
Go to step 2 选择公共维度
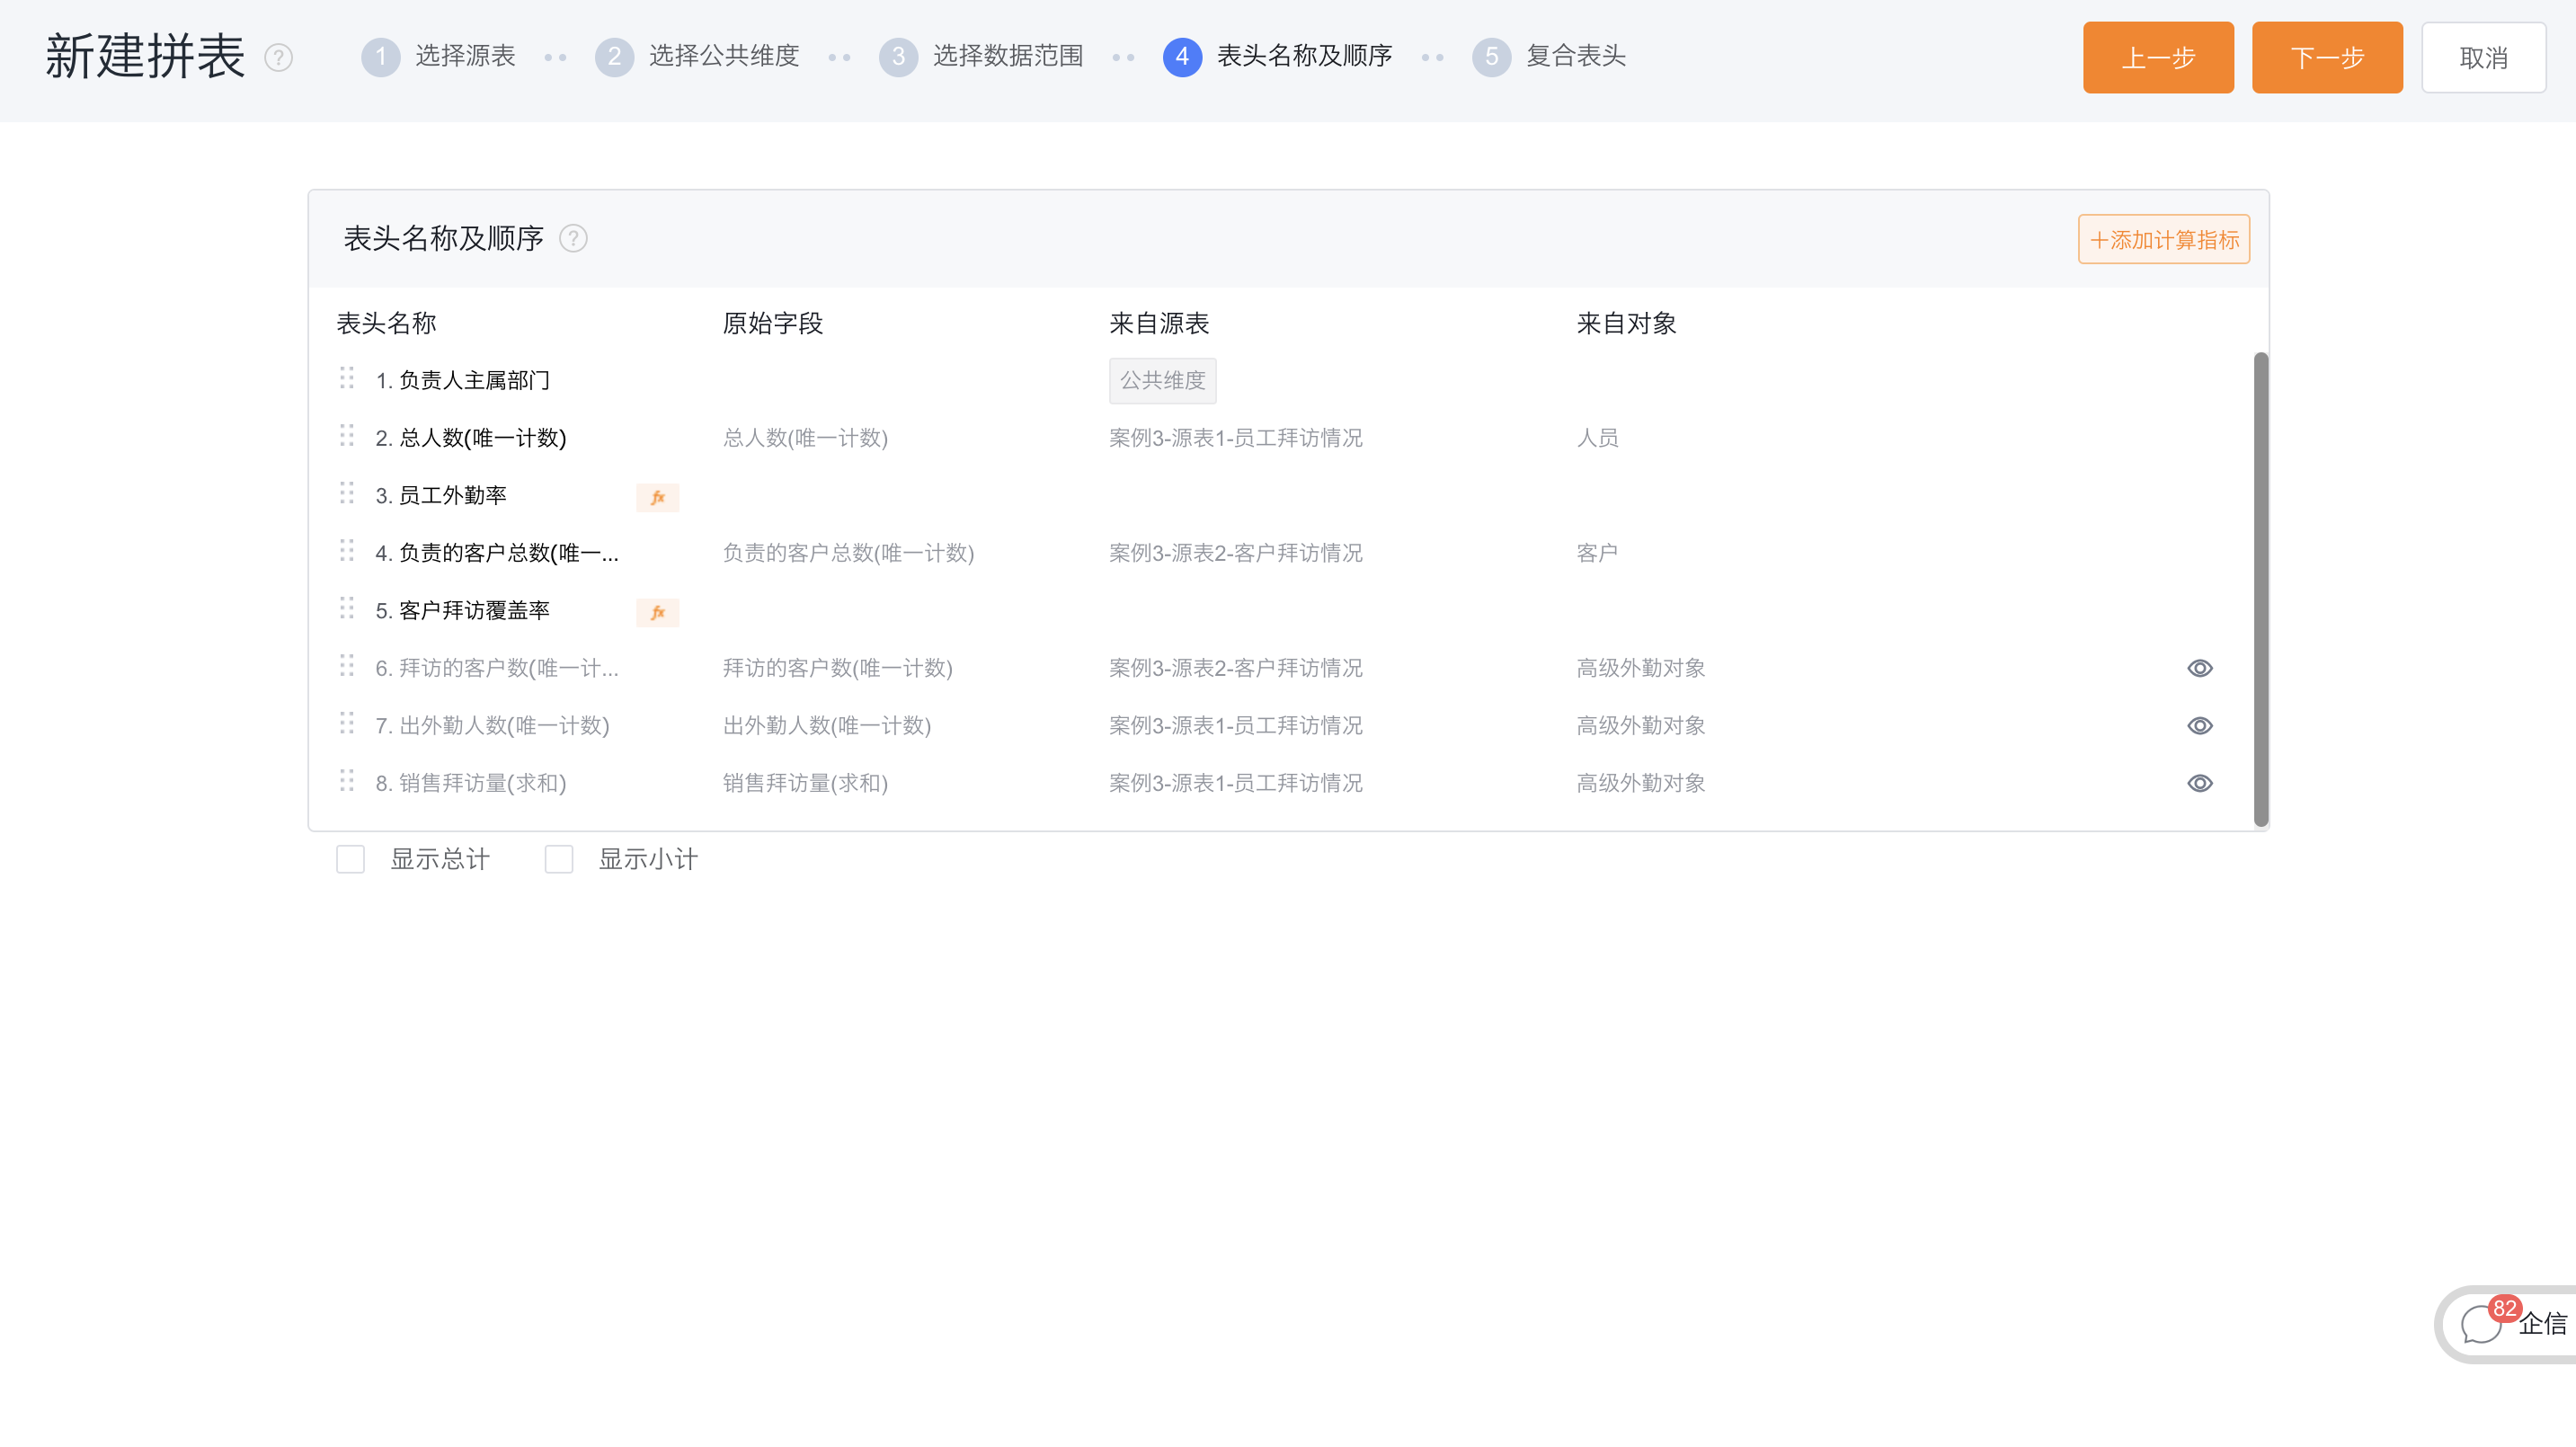tap(697, 56)
